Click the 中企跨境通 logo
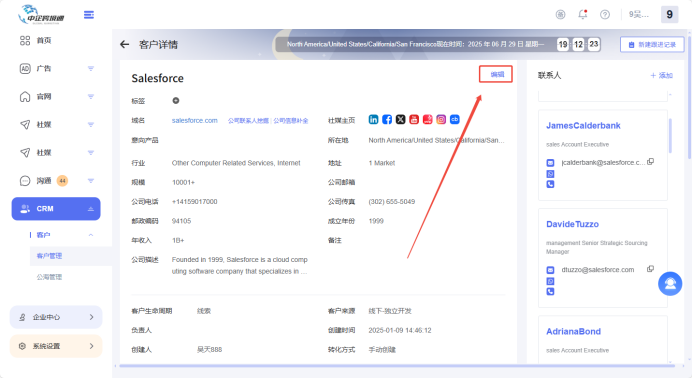This screenshot has height=378, width=693. point(42,15)
